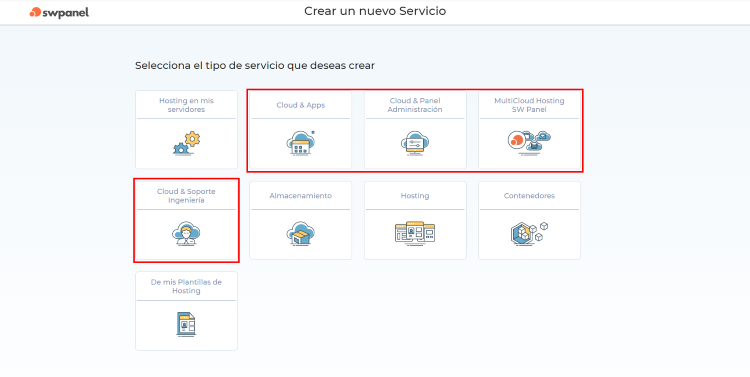The image size is (750, 377).
Task: Select the gears icon for hosting on own servers
Action: (x=187, y=143)
